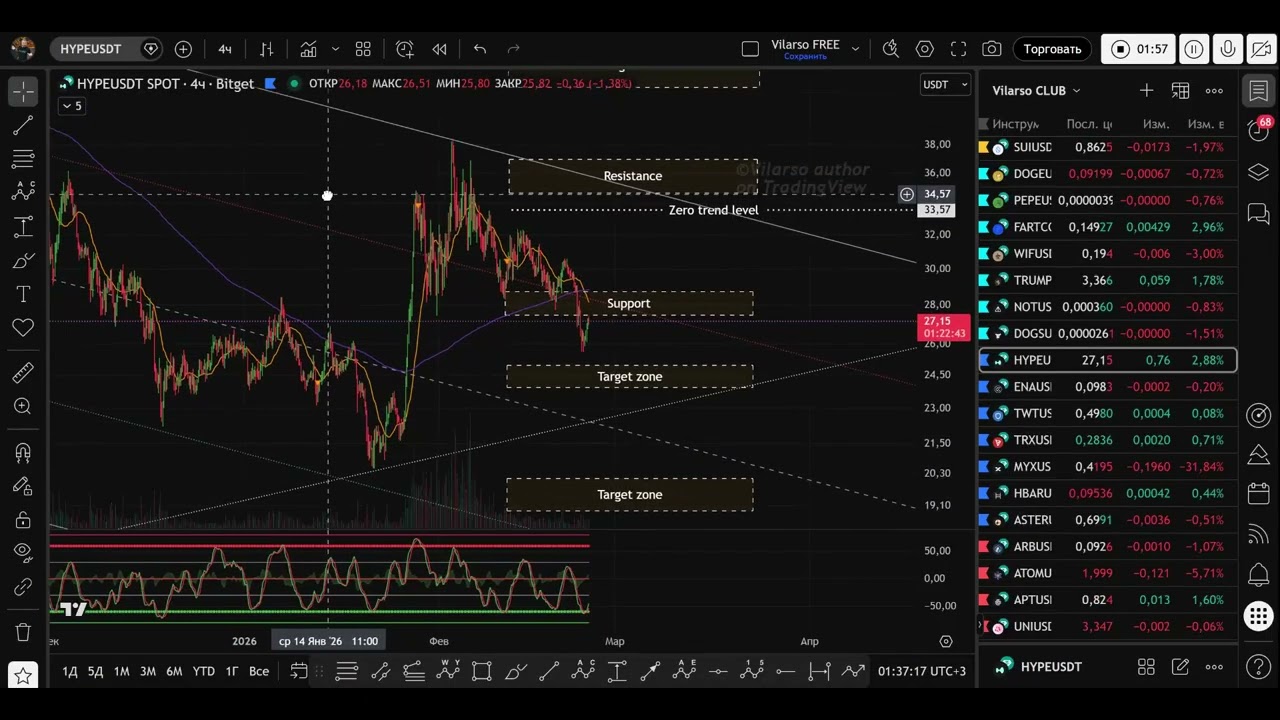Select the text annotation tool
Screen dimensions: 1280x720
point(23,294)
